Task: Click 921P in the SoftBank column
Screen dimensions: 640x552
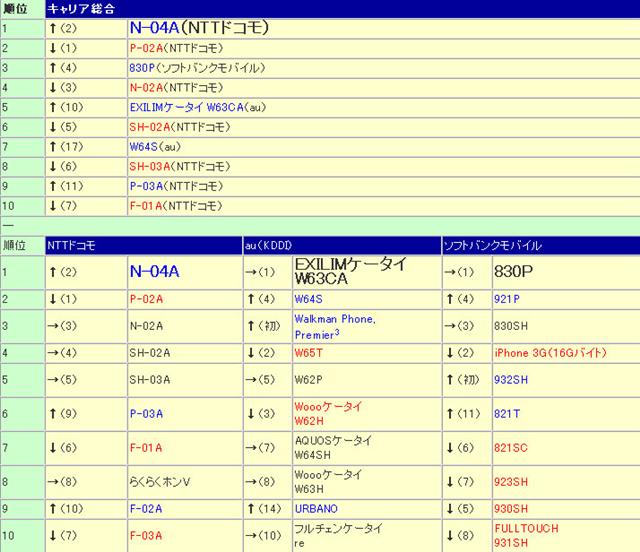Action: point(507,299)
